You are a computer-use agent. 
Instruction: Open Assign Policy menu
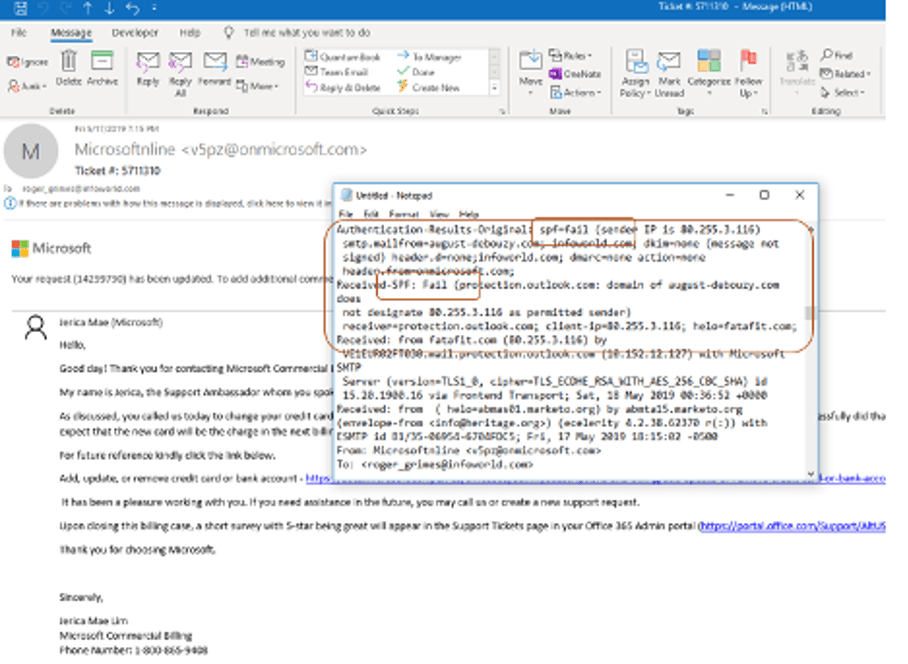coord(635,74)
